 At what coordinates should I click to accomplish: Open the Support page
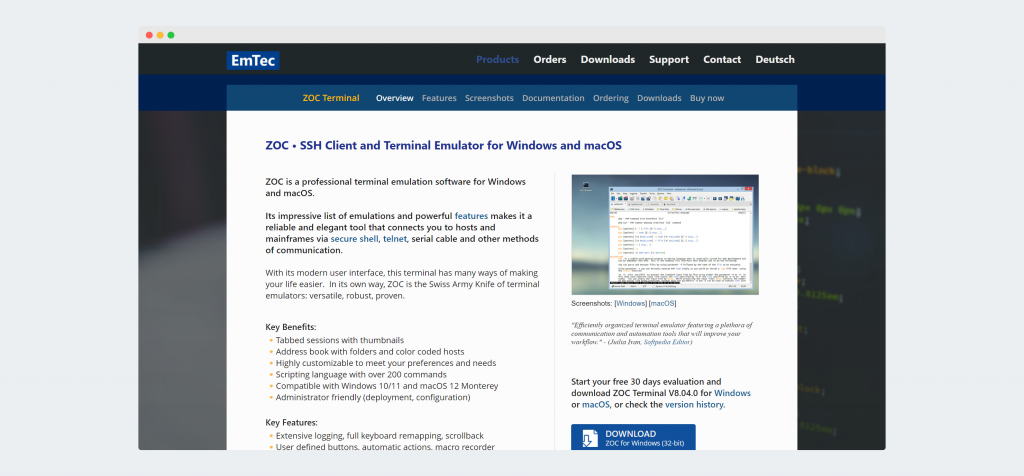pyautogui.click(x=669, y=59)
